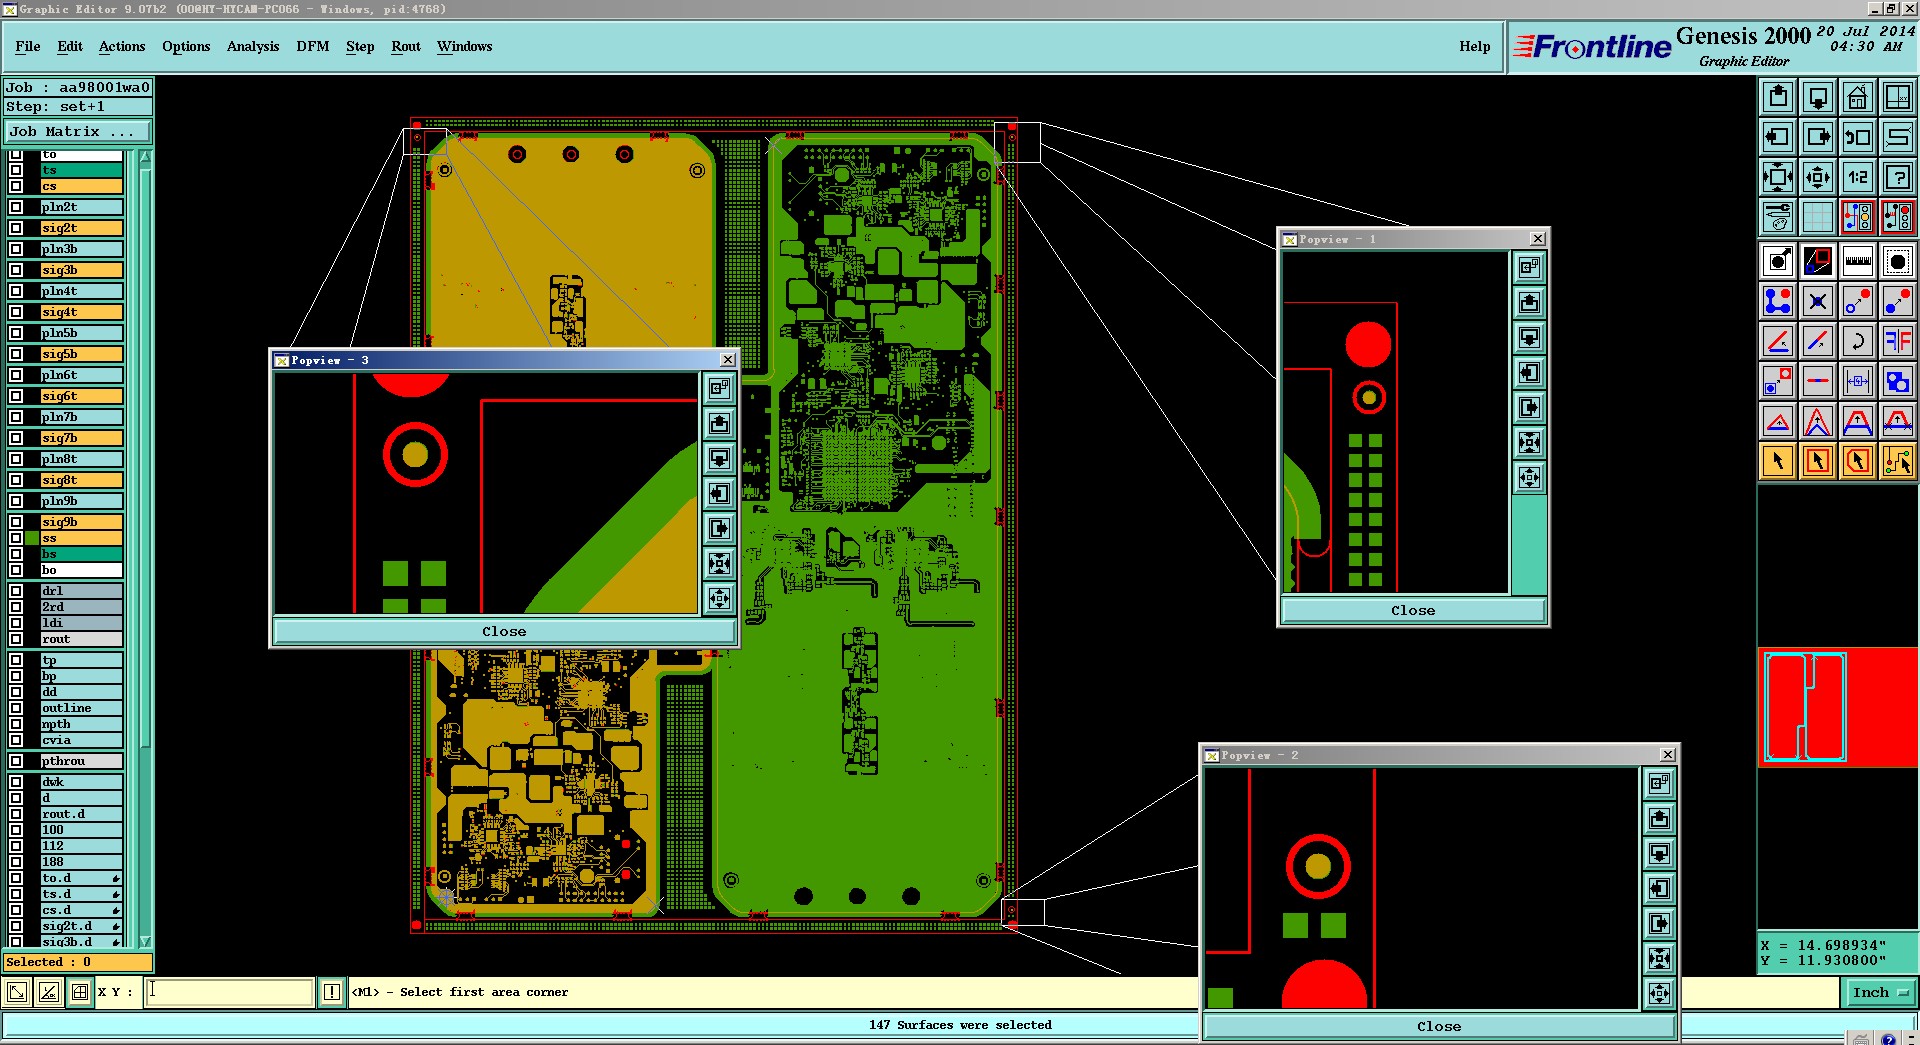Viewport: 1920px width, 1045px height.
Task: Click the question mark help icon
Action: pyautogui.click(x=1898, y=177)
